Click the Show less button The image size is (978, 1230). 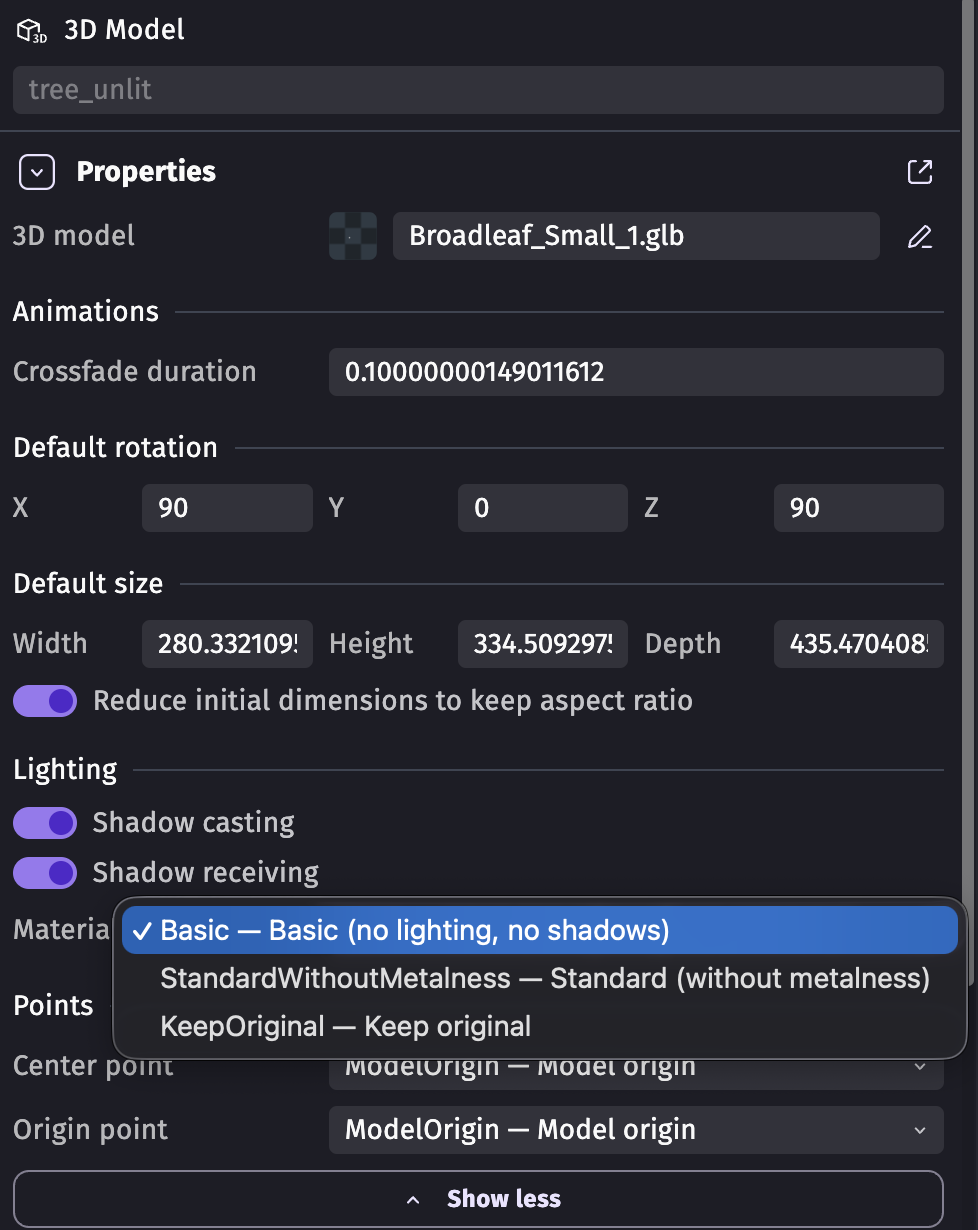point(478,1199)
